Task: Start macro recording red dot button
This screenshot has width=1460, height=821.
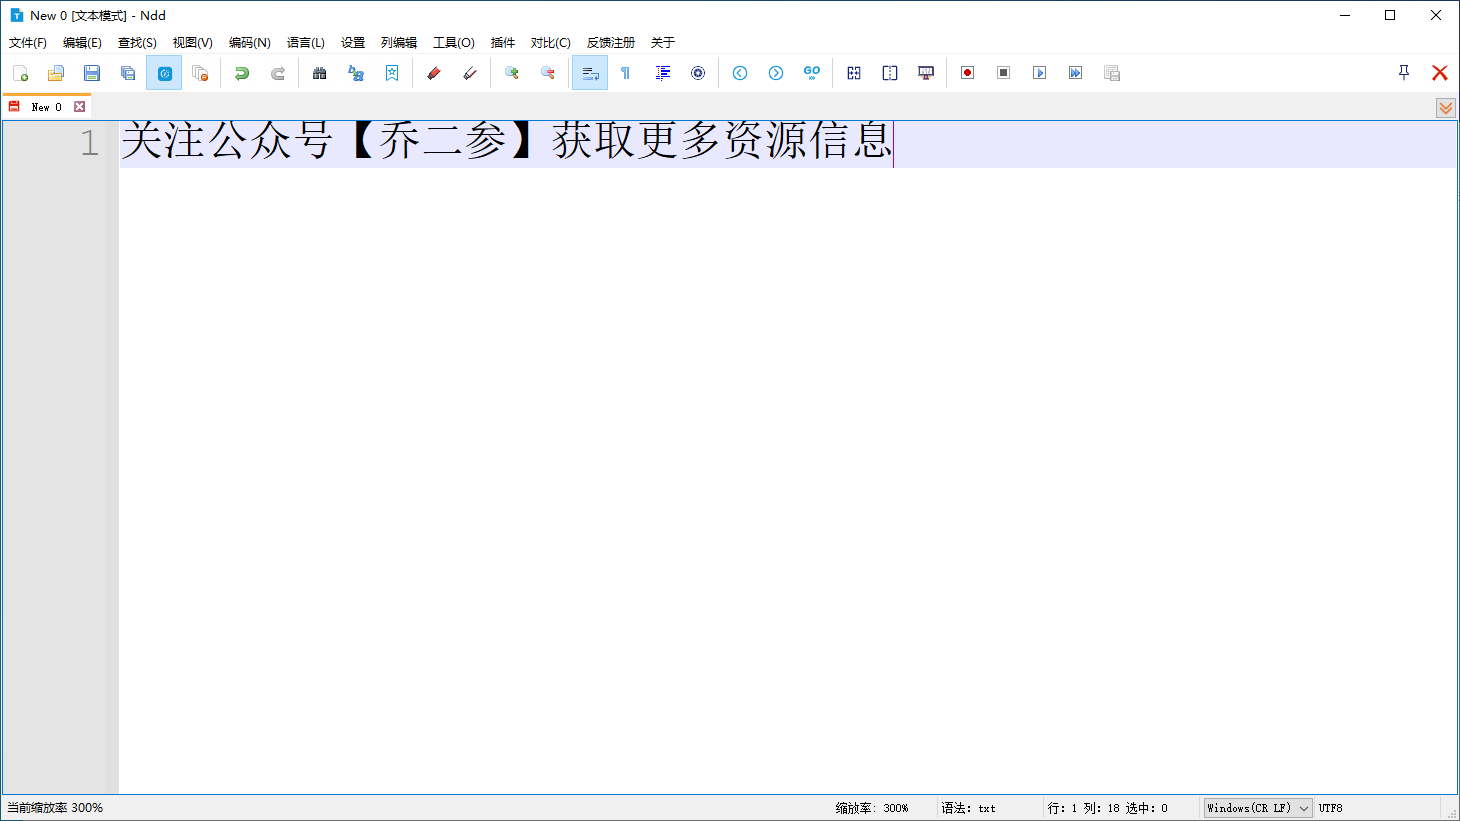Action: coord(968,73)
